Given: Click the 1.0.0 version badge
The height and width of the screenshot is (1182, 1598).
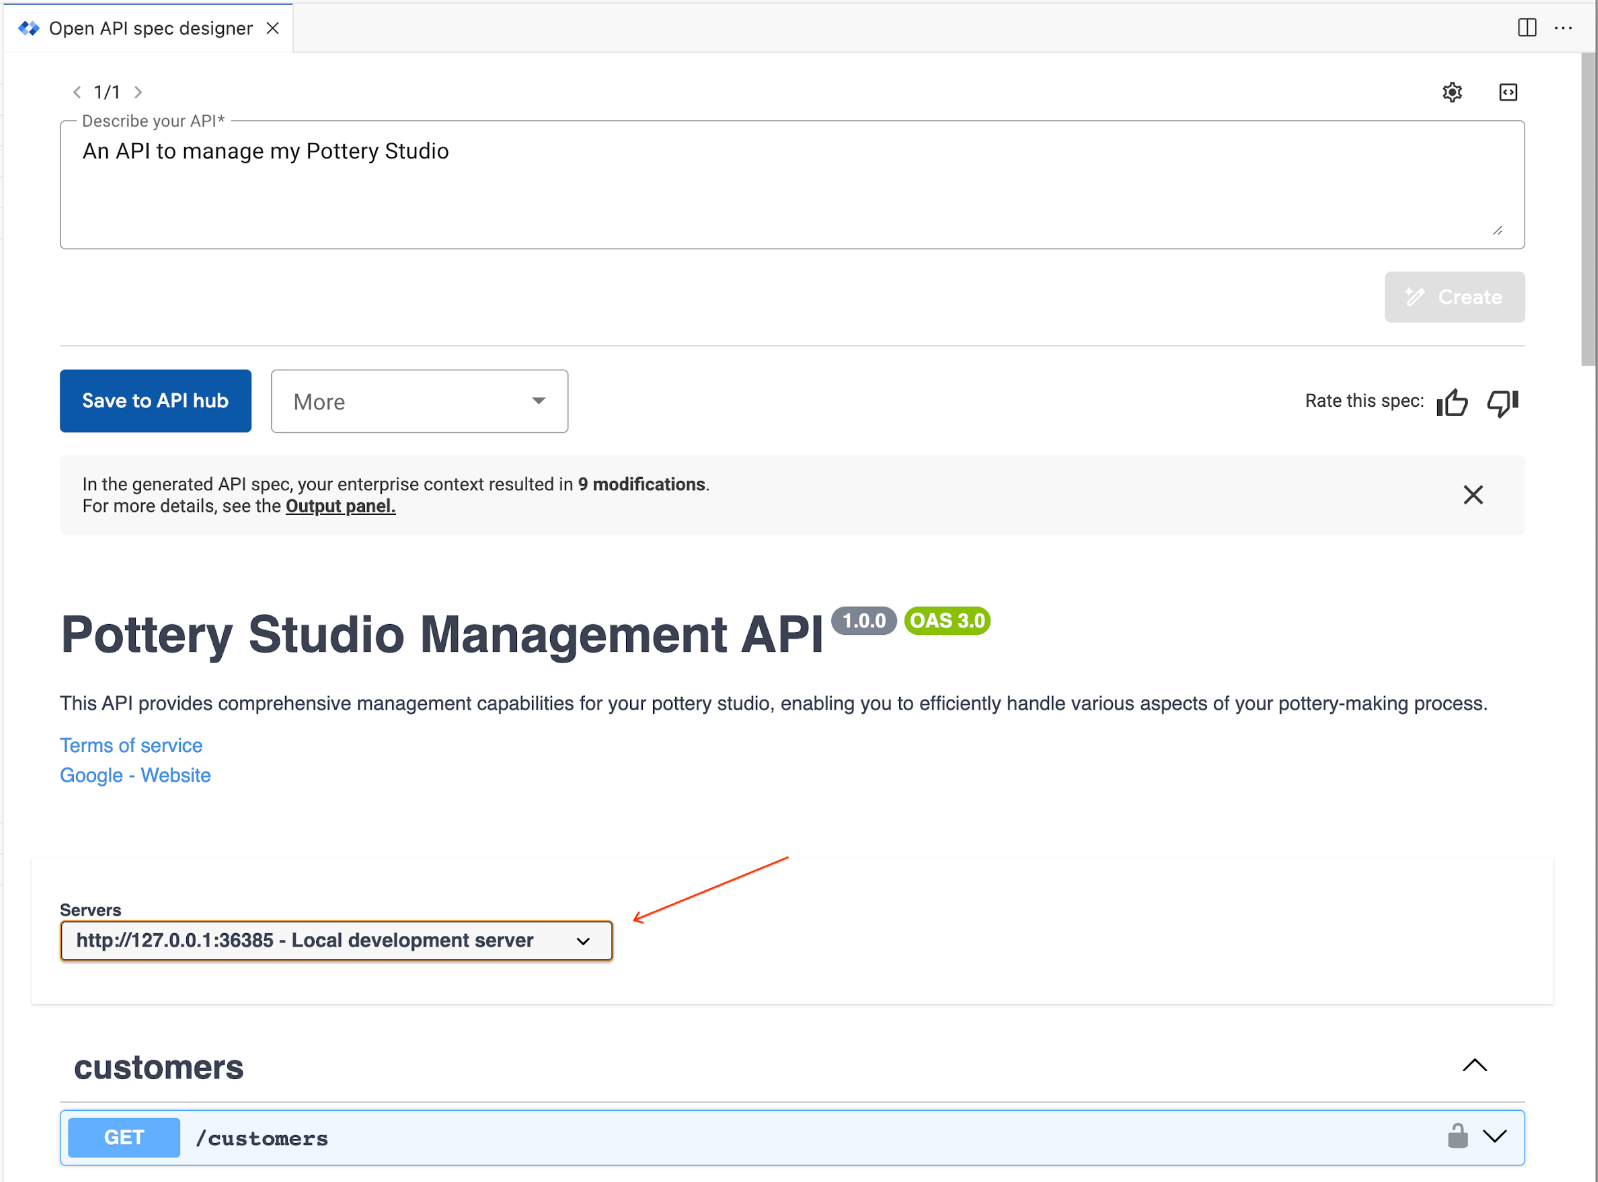Looking at the screenshot, I should pos(864,621).
